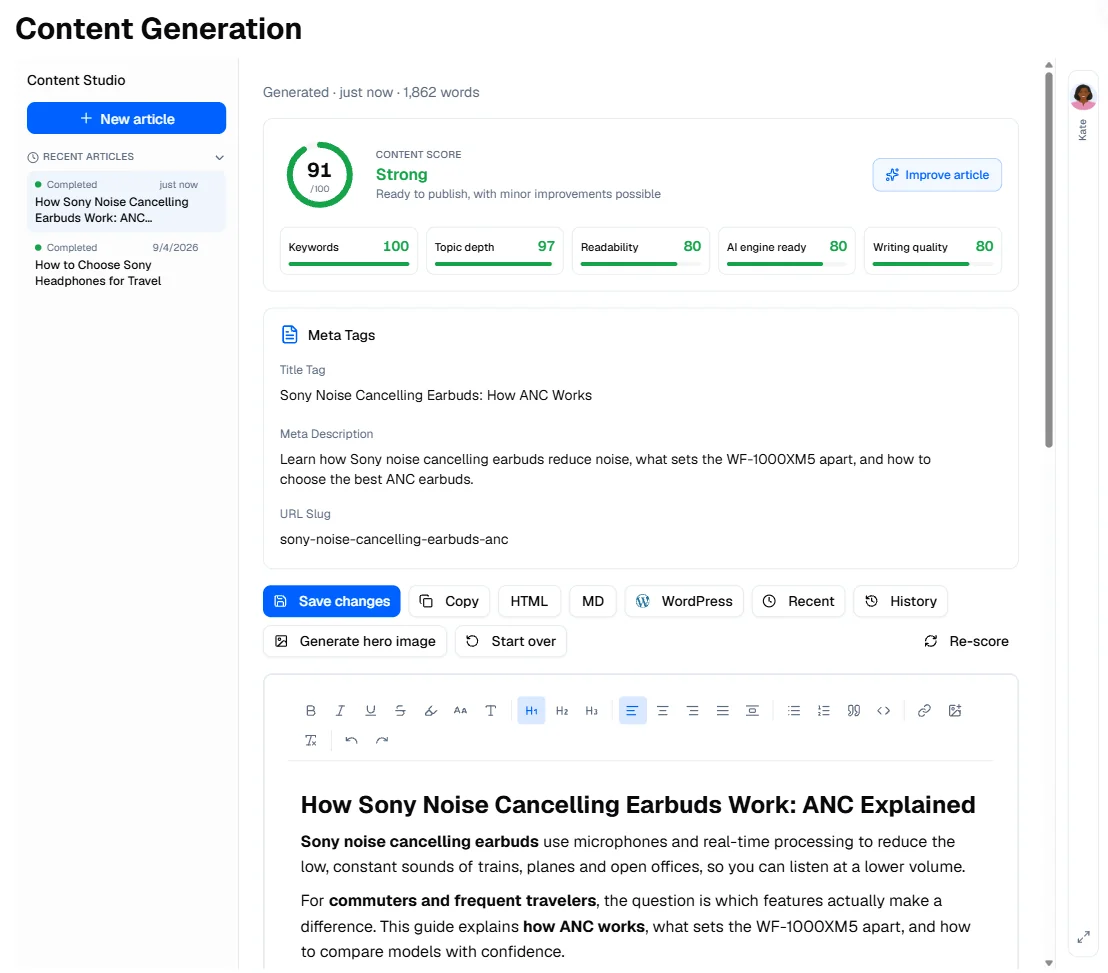
Task: Collapse the Recent Articles section
Action: pyautogui.click(x=220, y=157)
